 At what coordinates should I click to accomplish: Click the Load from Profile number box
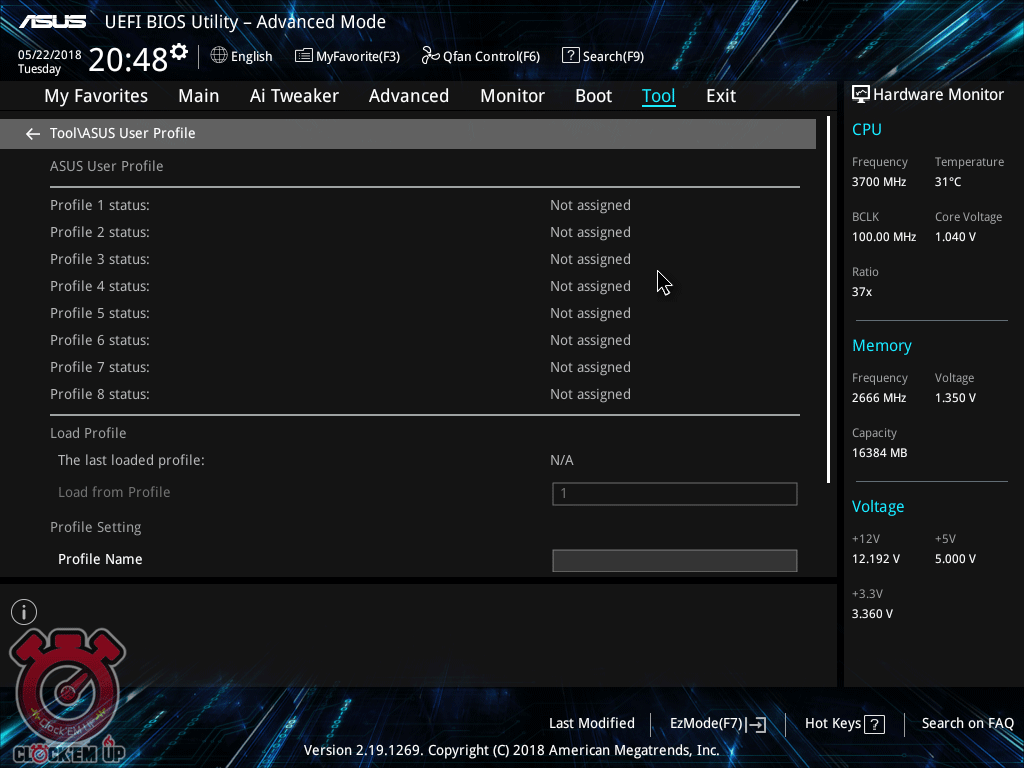pyautogui.click(x=674, y=493)
